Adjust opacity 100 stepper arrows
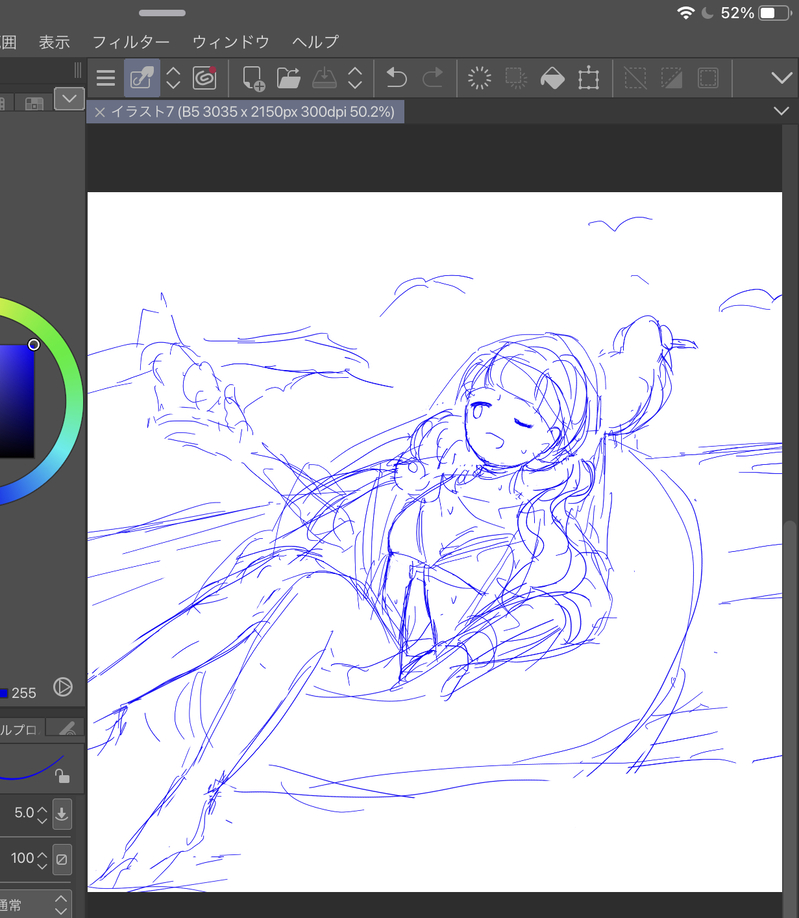This screenshot has width=799, height=918. coord(42,859)
